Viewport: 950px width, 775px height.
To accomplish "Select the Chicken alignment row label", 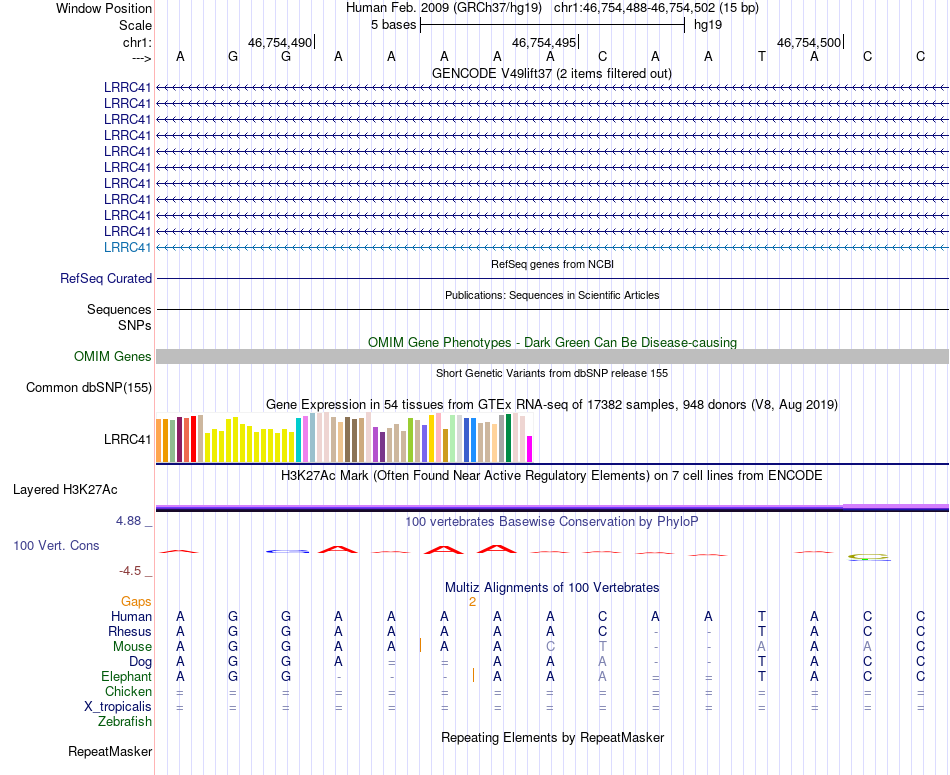I will [128, 691].
